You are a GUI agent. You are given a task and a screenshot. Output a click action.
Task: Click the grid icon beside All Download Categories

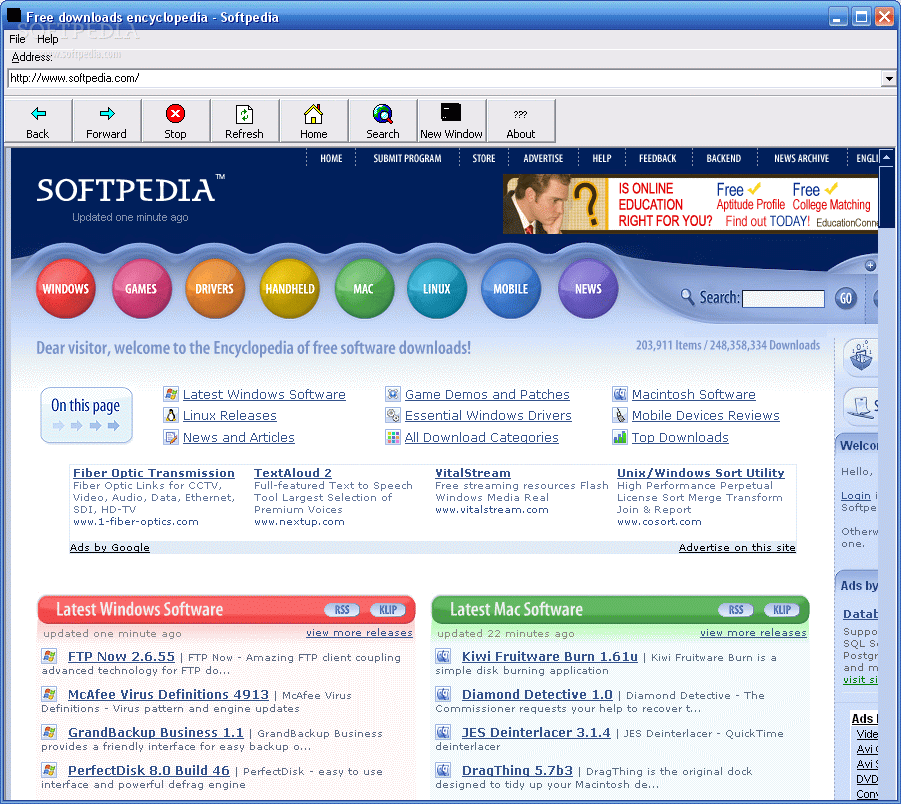(x=392, y=437)
